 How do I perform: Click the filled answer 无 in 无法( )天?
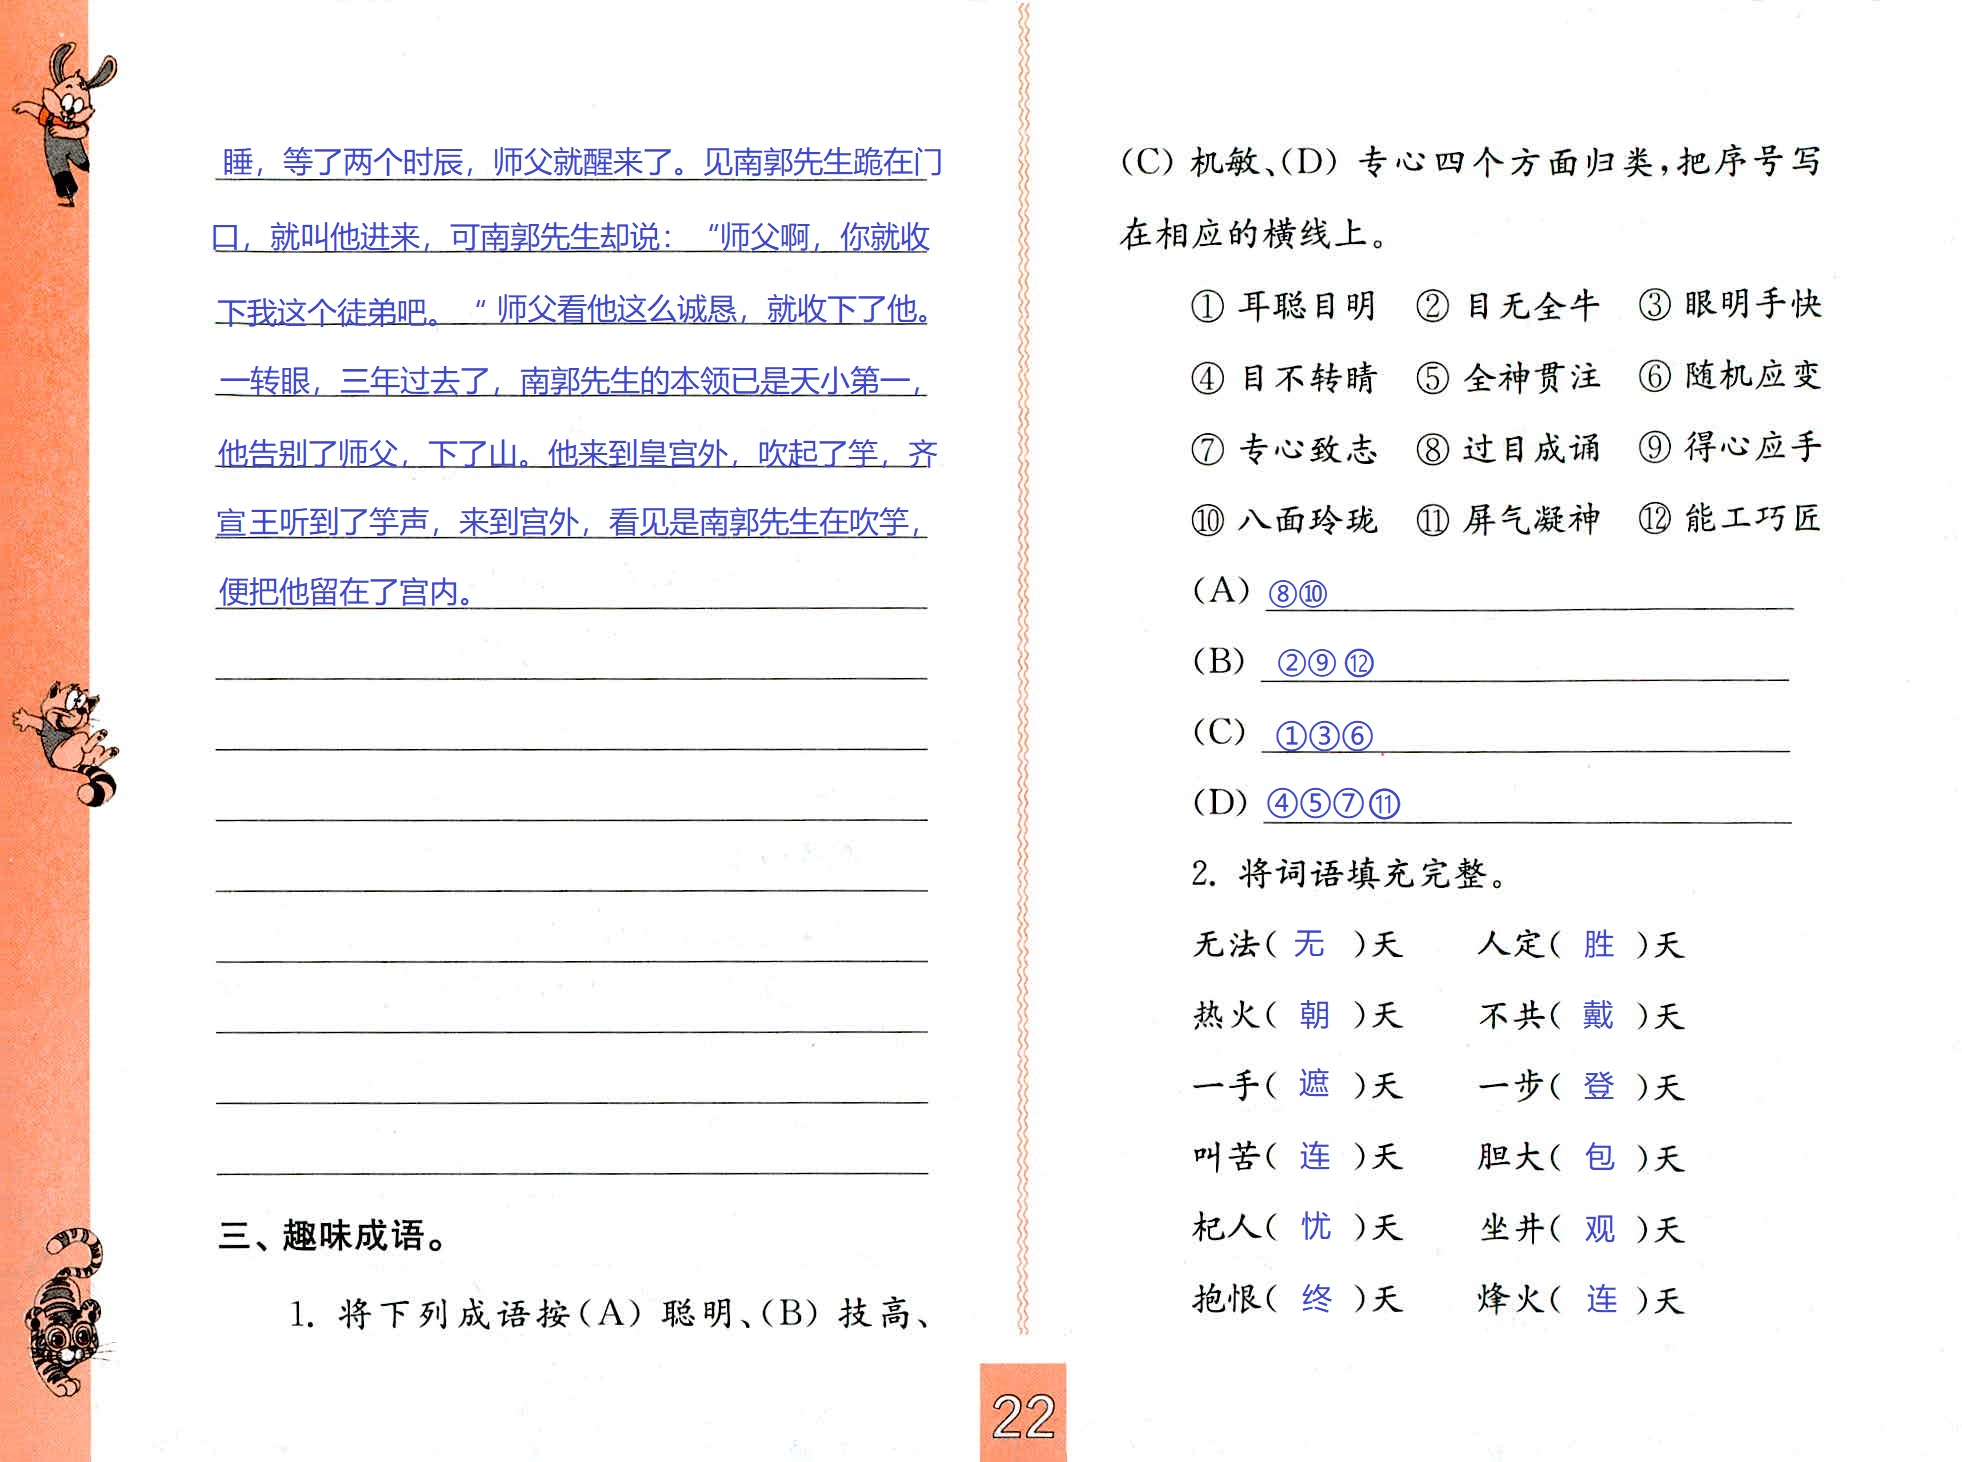tap(1309, 943)
